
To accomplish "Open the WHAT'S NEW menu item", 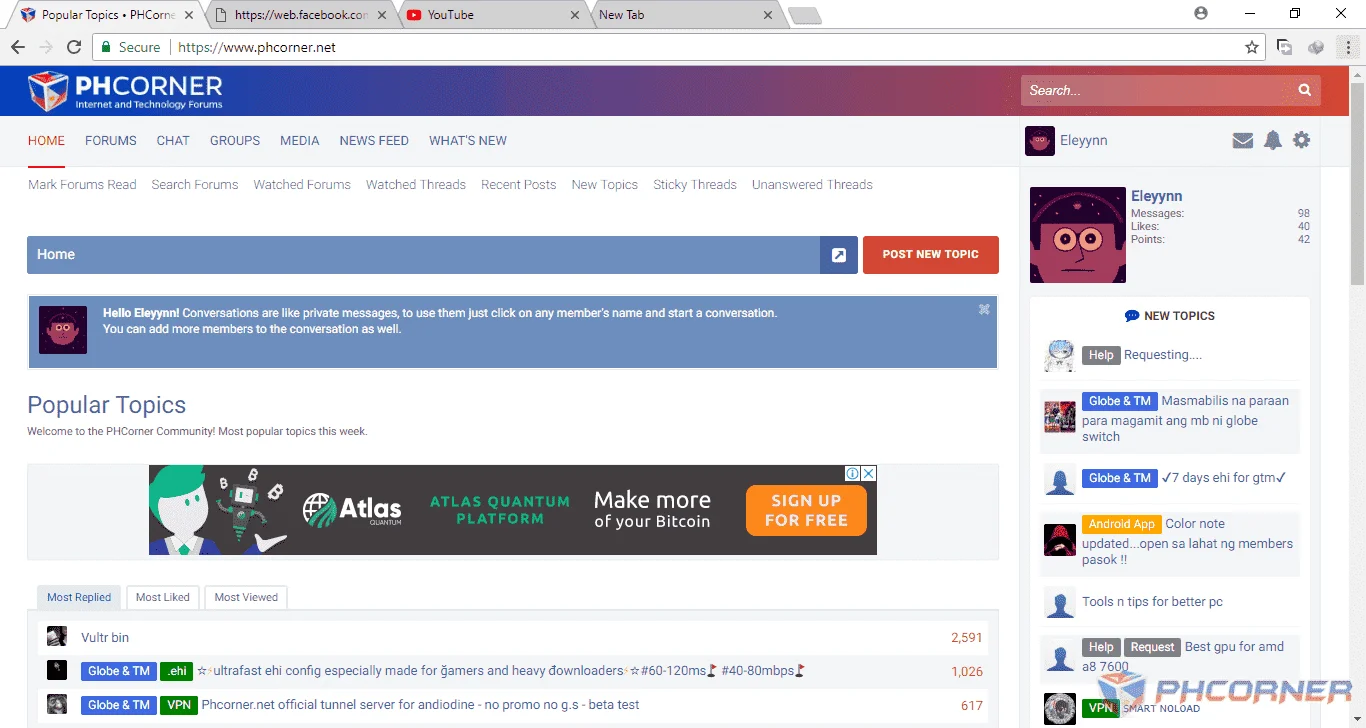I will (468, 141).
